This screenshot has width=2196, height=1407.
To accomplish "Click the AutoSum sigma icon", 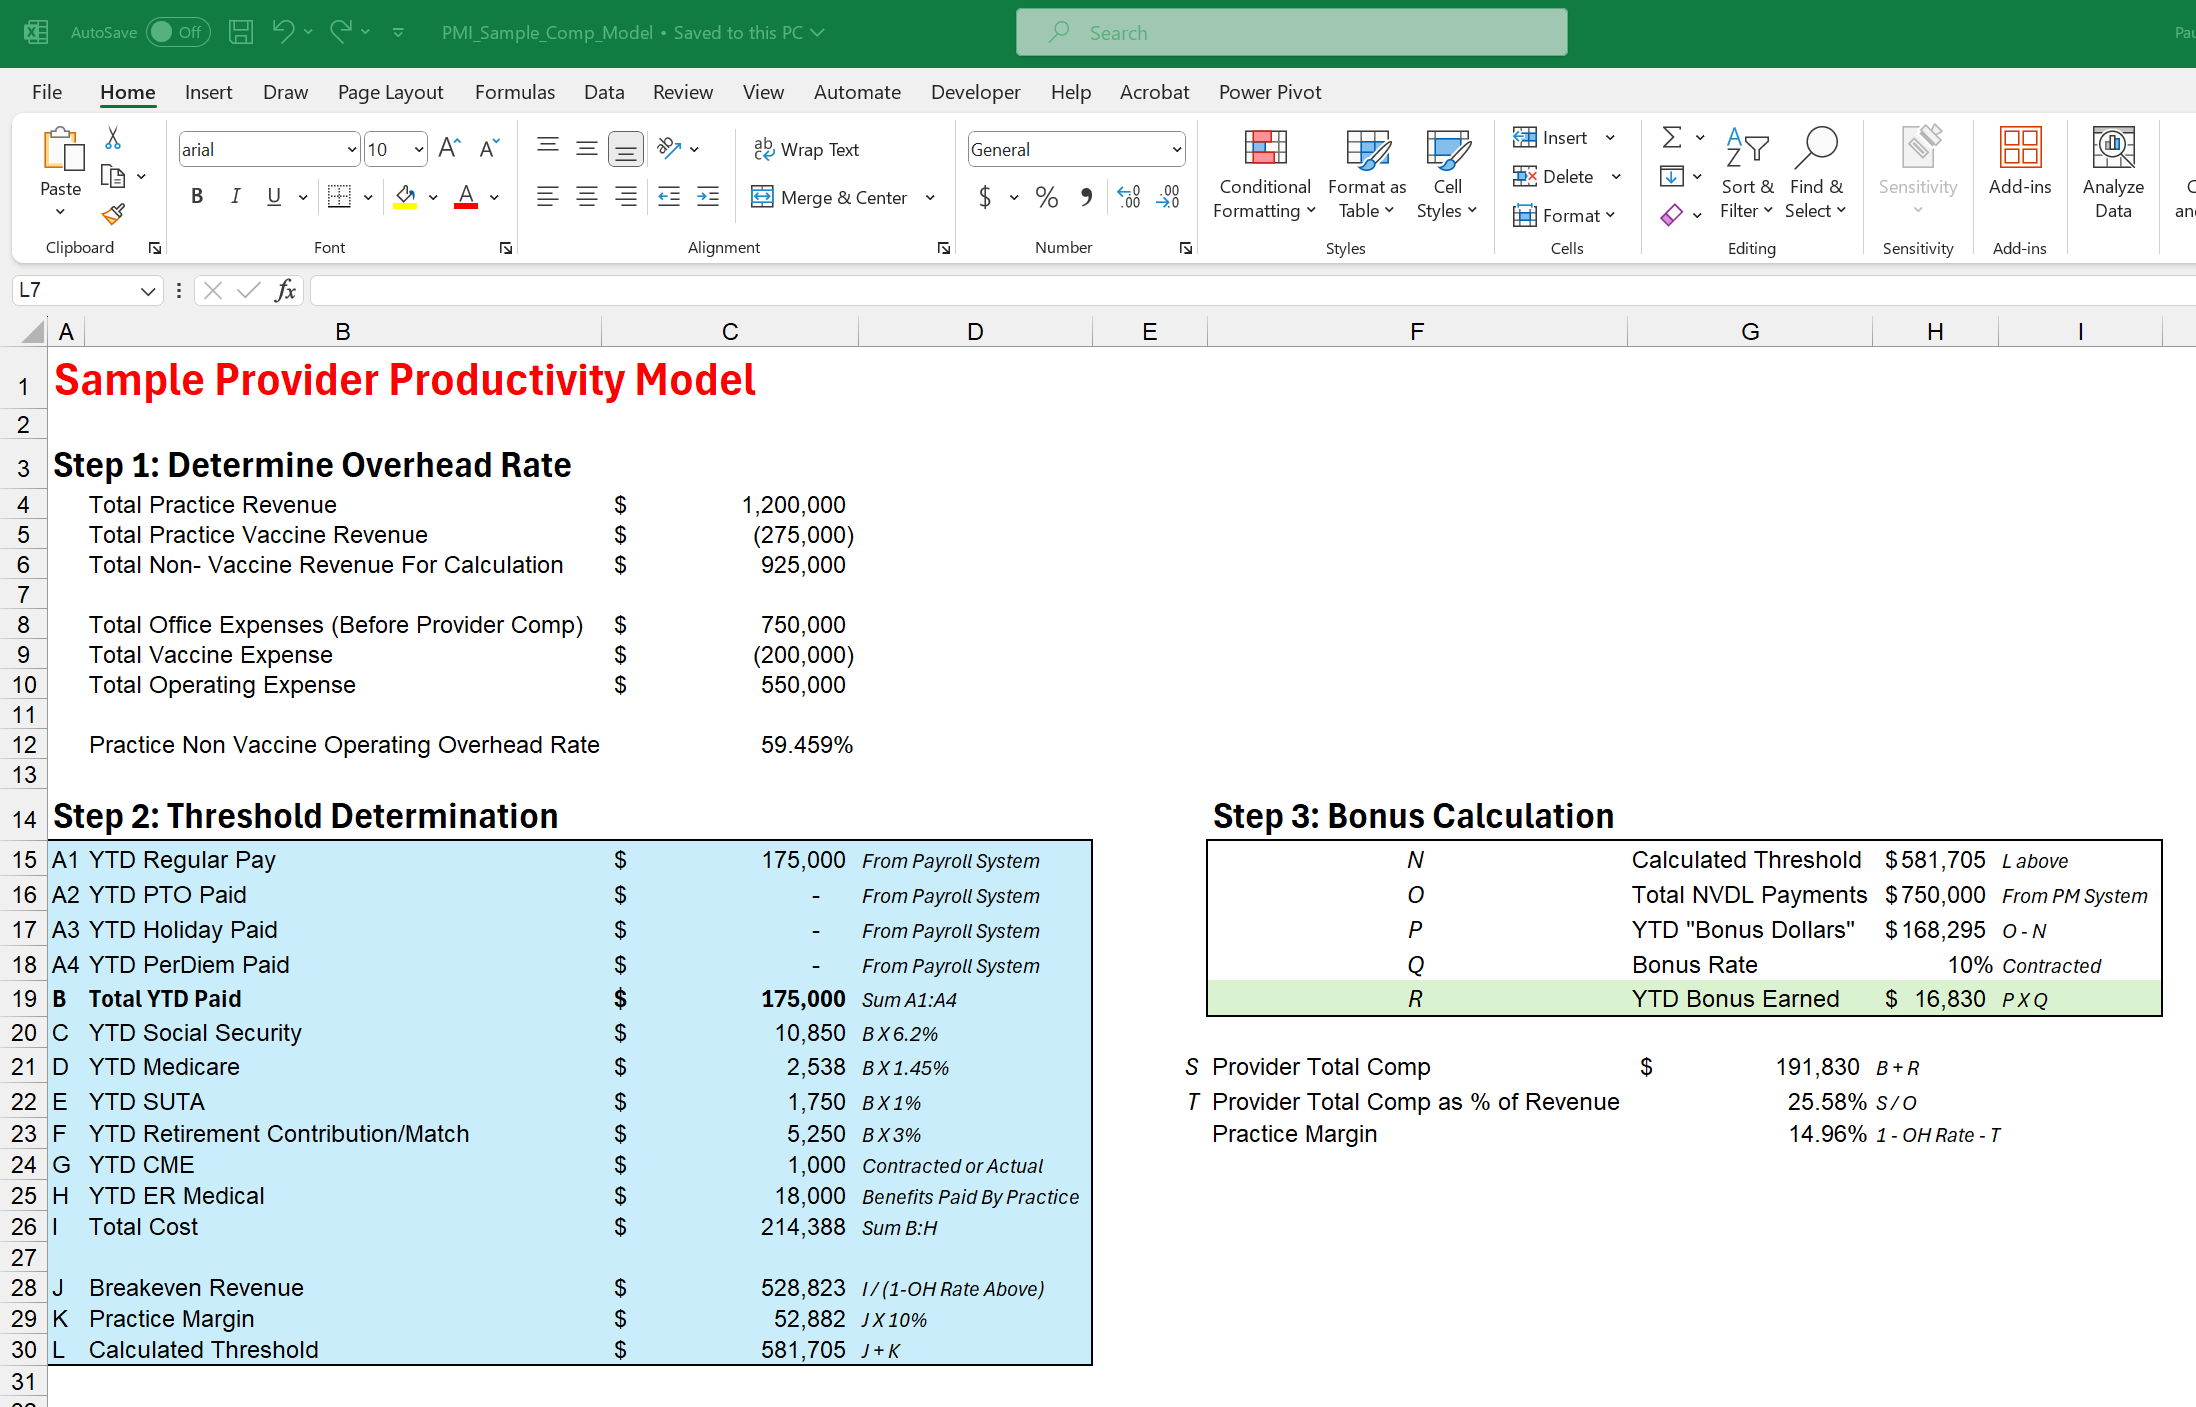I will point(1672,138).
